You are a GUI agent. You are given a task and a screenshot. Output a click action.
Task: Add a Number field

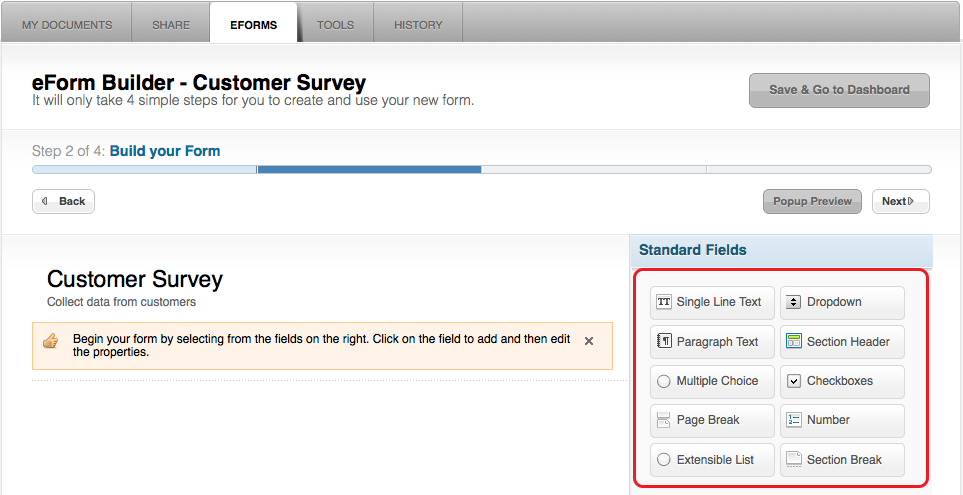[x=842, y=420]
